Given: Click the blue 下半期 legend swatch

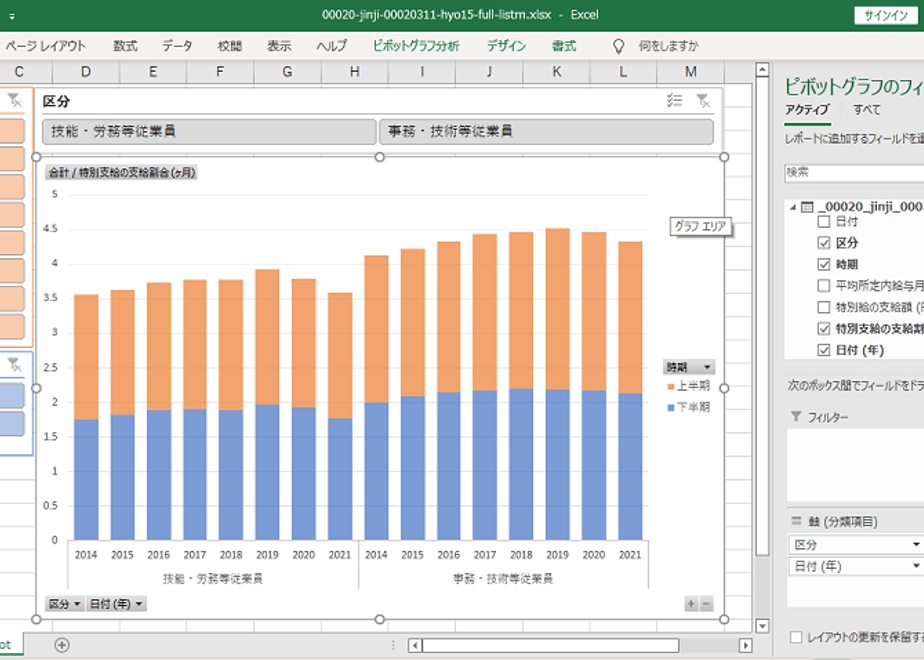Looking at the screenshot, I should pos(671,408).
